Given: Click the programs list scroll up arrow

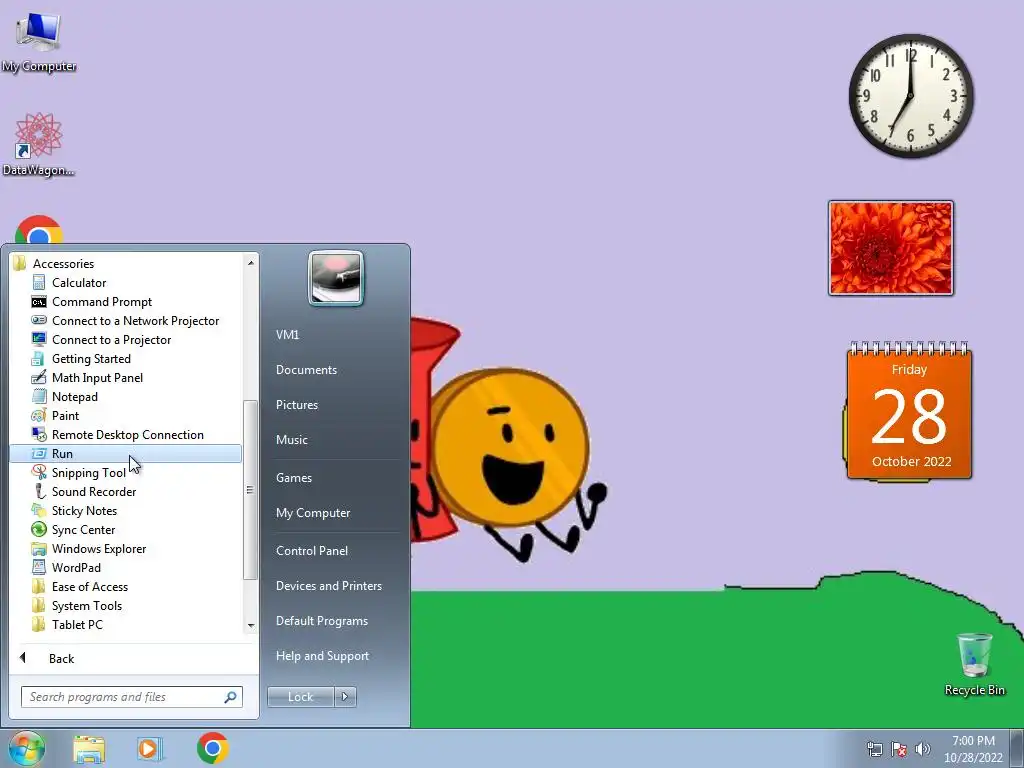Looking at the screenshot, I should (x=250, y=263).
